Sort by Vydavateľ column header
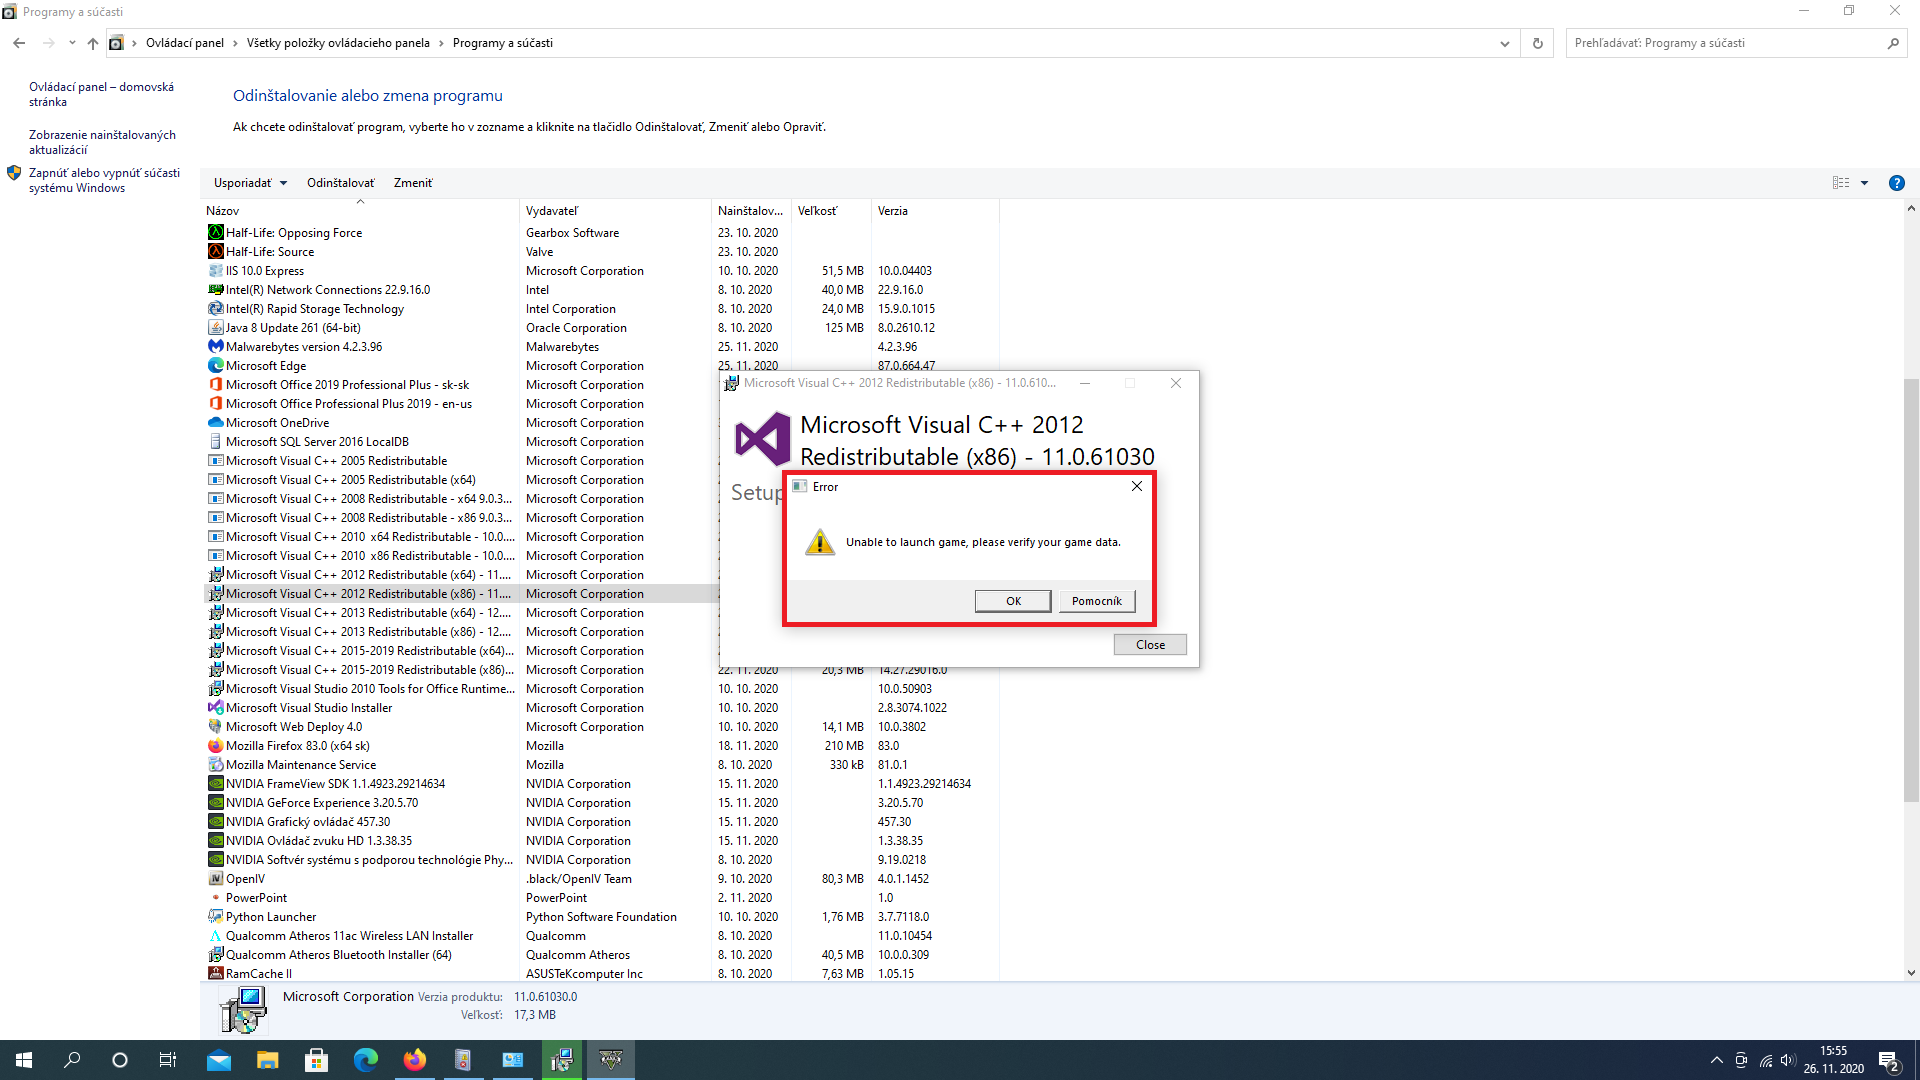This screenshot has width=1920, height=1080. [615, 211]
